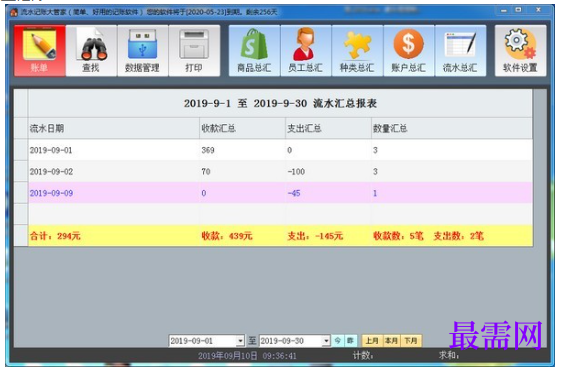Click the 计数 status bar label
The width and height of the screenshot is (561, 367).
[x=363, y=356]
